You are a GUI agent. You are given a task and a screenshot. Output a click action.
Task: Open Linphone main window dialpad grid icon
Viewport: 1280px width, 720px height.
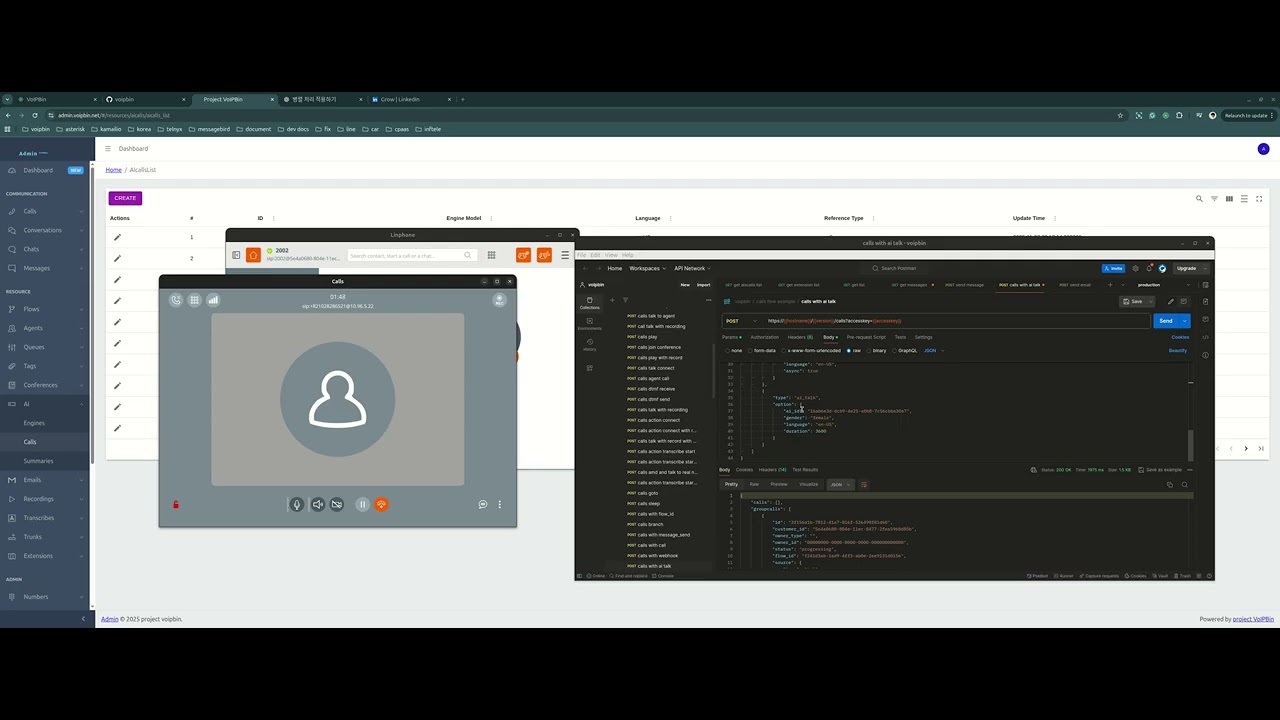tap(491, 255)
